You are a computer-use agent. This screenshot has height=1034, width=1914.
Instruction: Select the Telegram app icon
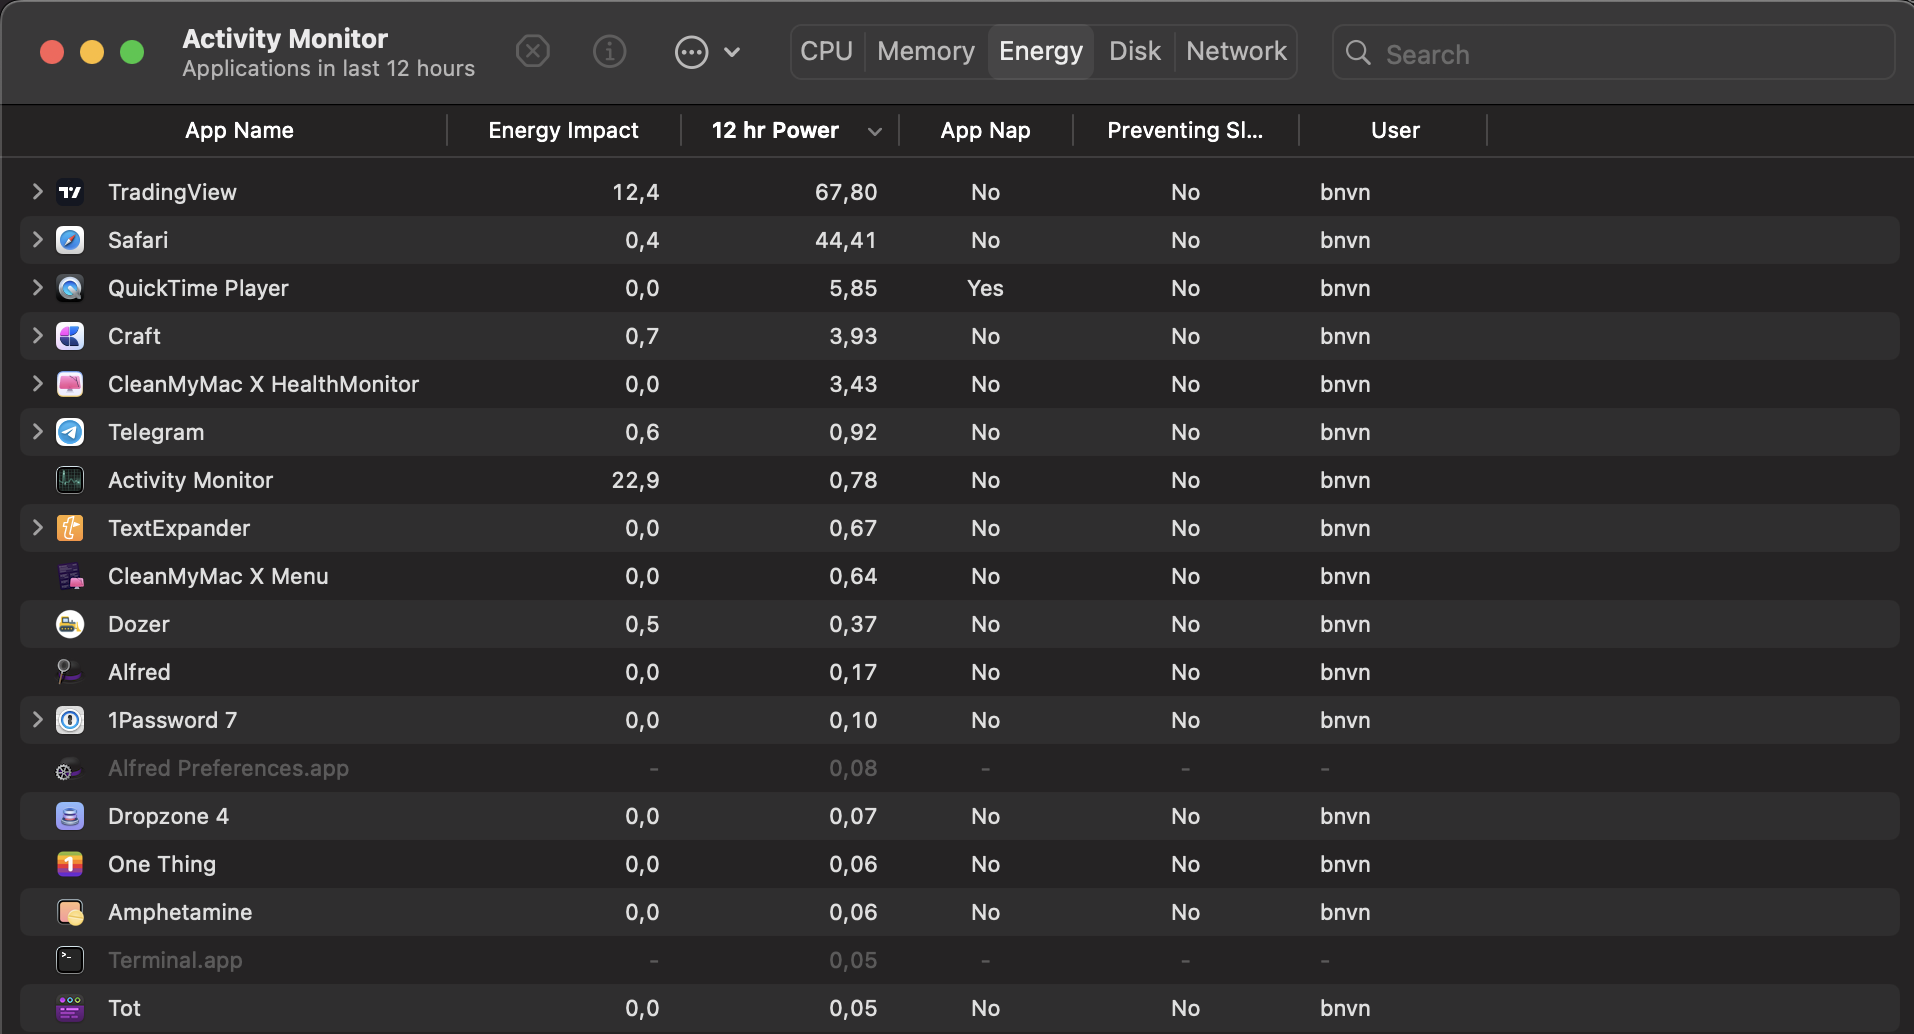pyautogui.click(x=70, y=432)
